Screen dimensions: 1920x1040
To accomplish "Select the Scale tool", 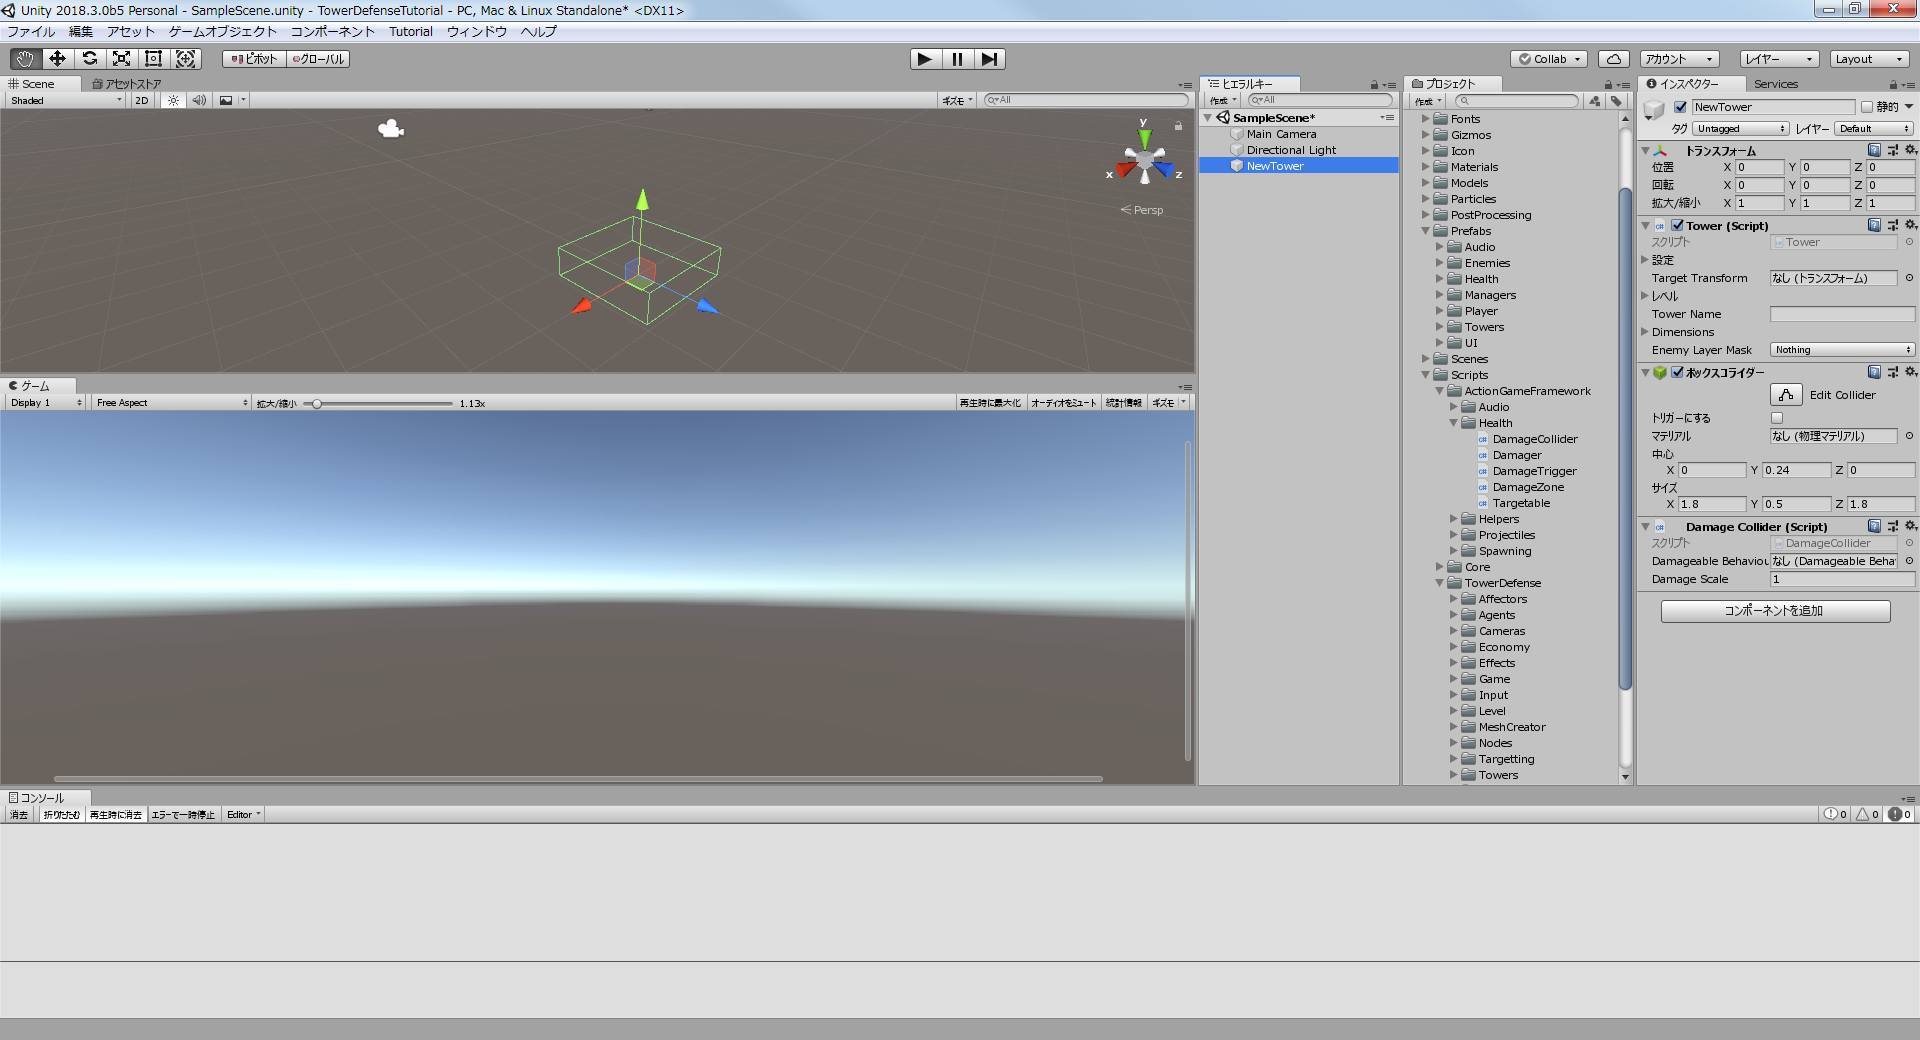I will (x=121, y=59).
